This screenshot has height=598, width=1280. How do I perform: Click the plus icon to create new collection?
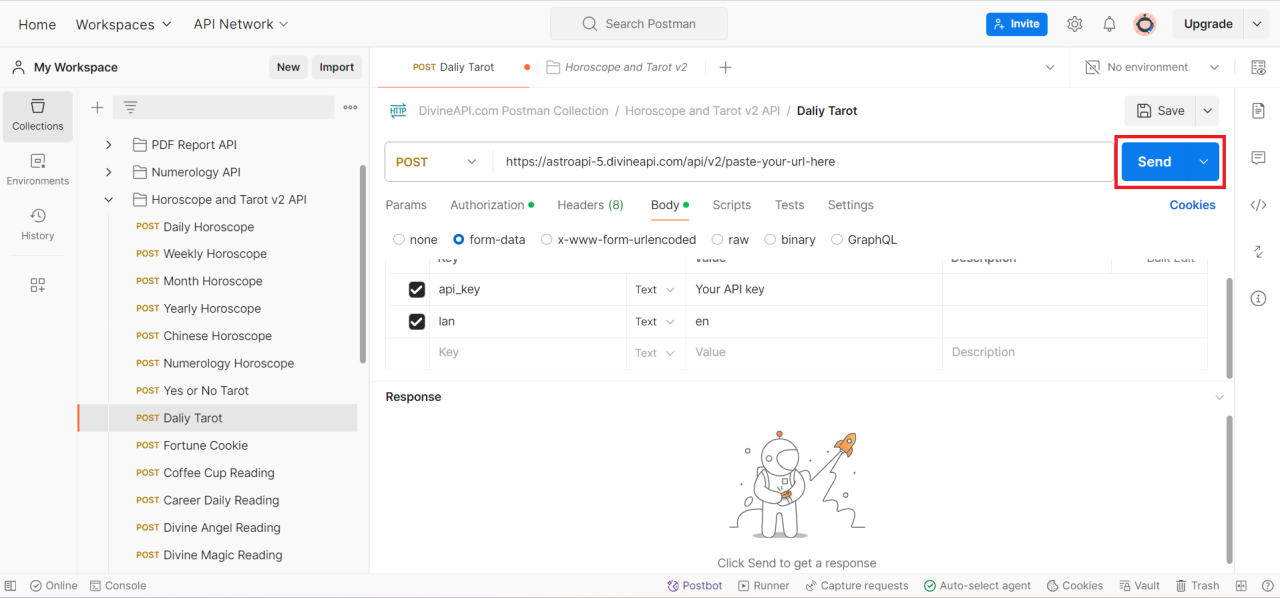pyautogui.click(x=97, y=108)
